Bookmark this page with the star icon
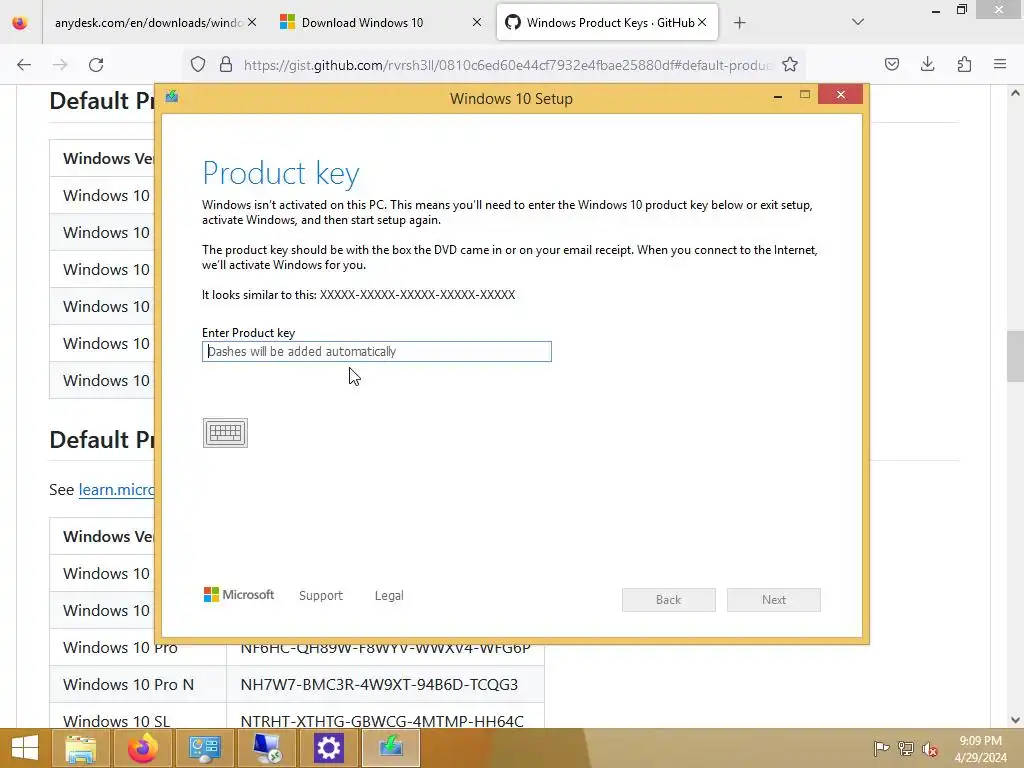 tap(790, 65)
